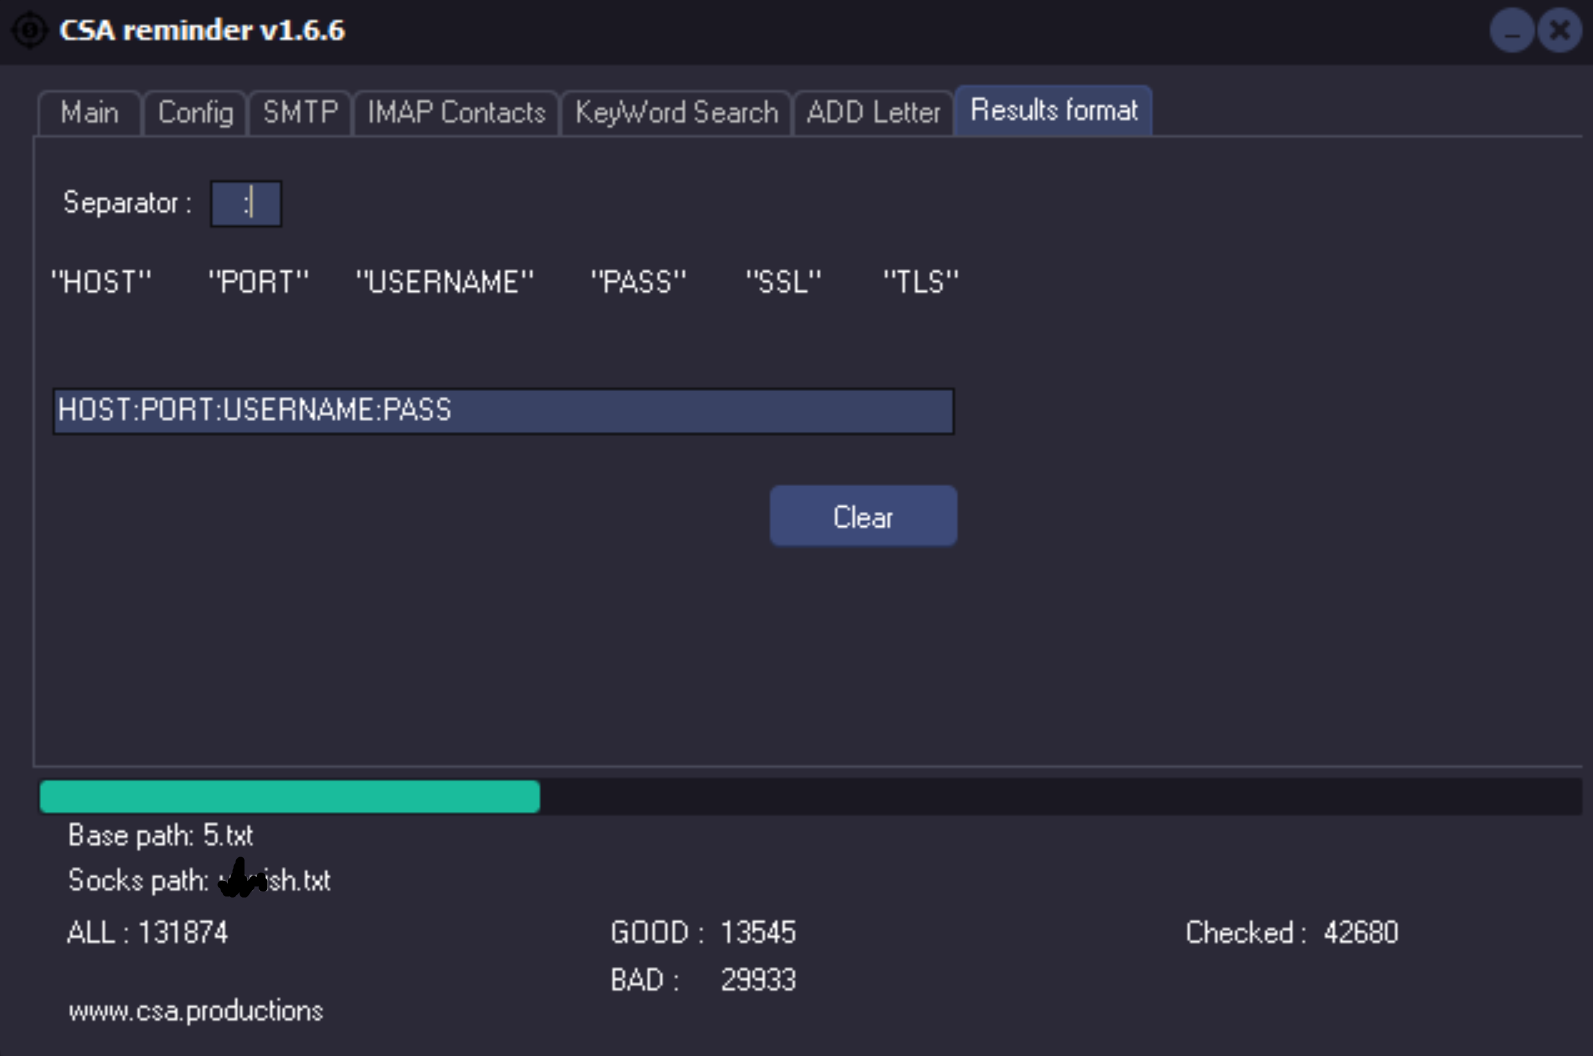
Task: Switch to the Main tab
Action: 89,113
